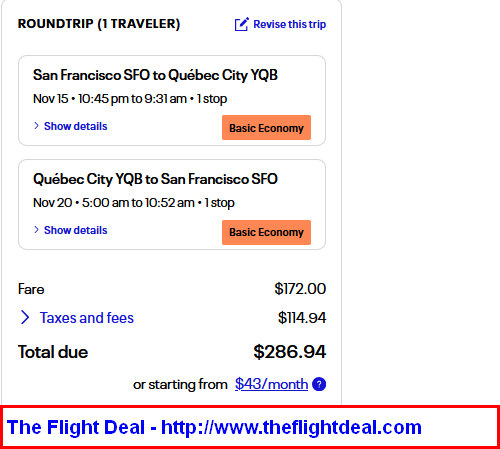This screenshot has height=449, width=500.
Task: Click the chevron beside outbound Show details
Action: 36,126
